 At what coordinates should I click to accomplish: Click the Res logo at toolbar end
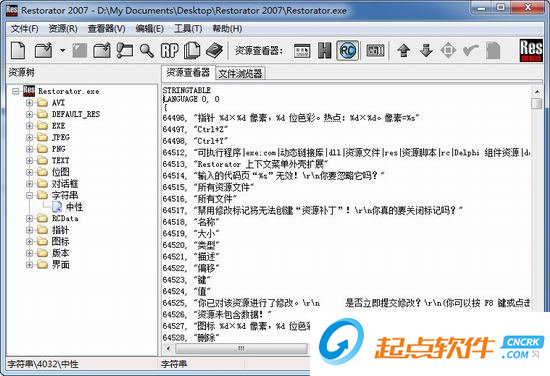pos(531,51)
